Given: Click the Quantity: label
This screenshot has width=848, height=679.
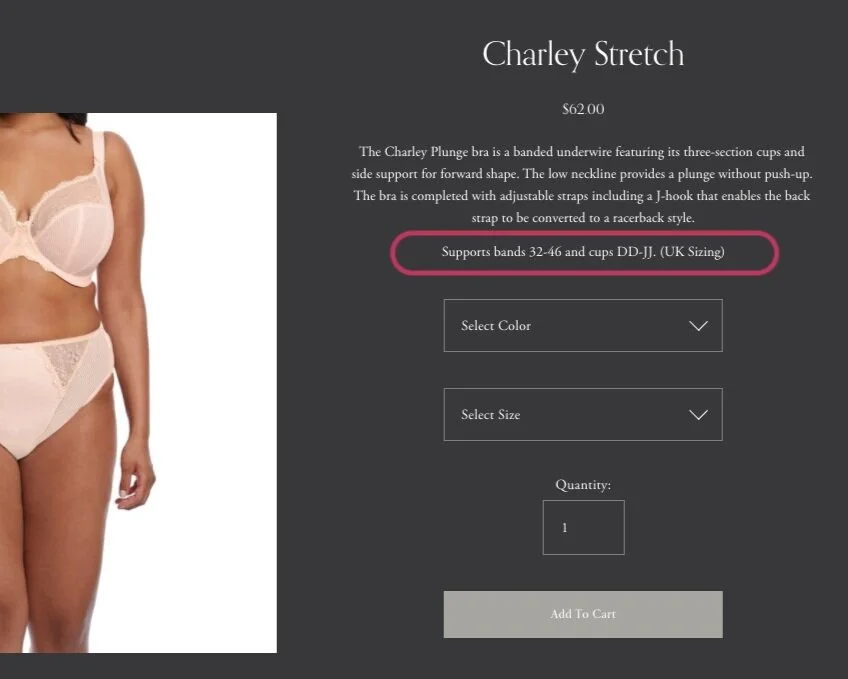Looking at the screenshot, I should [x=583, y=485].
